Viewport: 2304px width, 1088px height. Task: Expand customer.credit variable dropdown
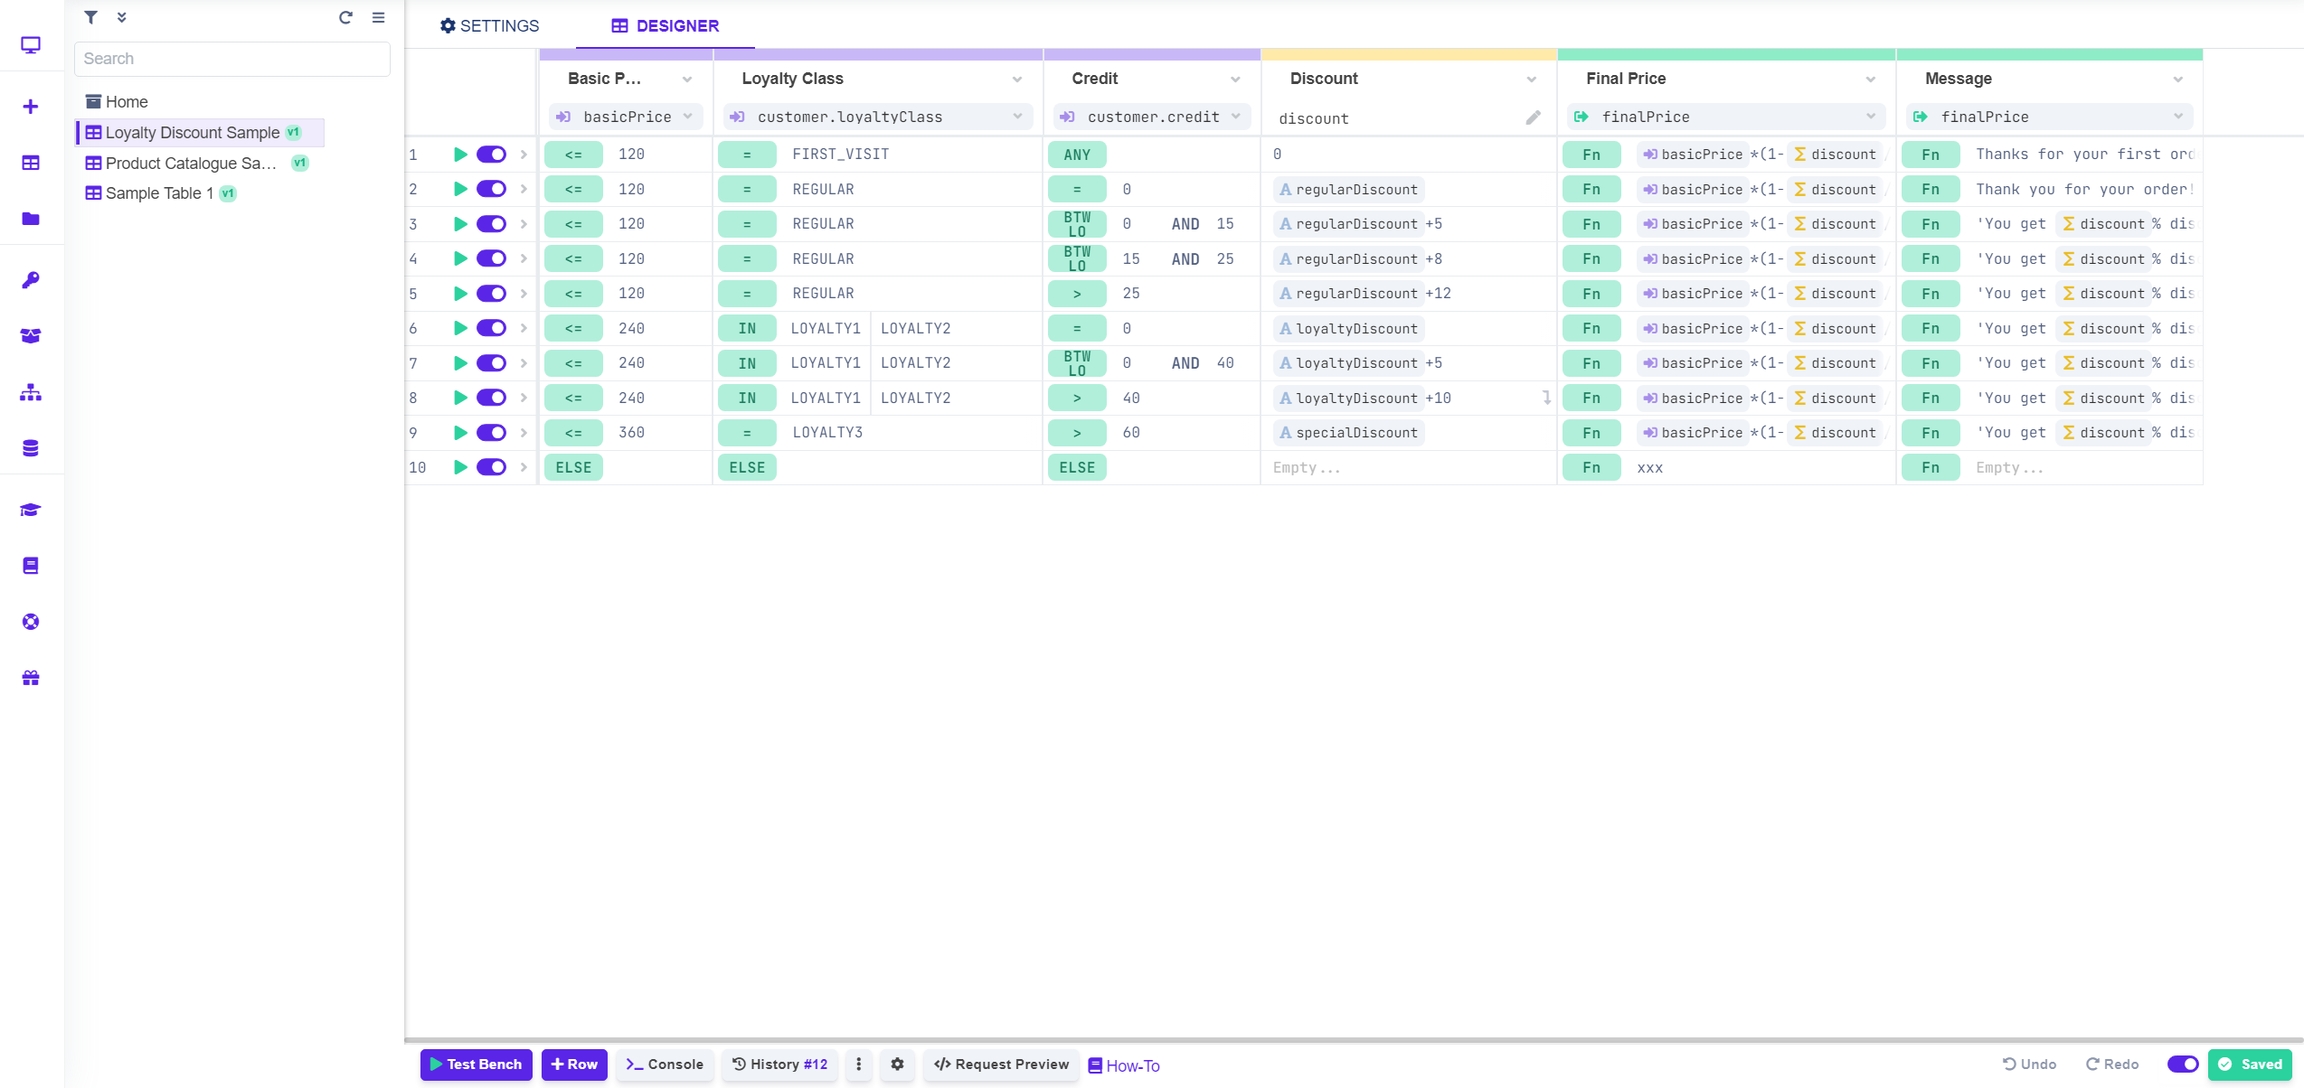(x=1236, y=117)
